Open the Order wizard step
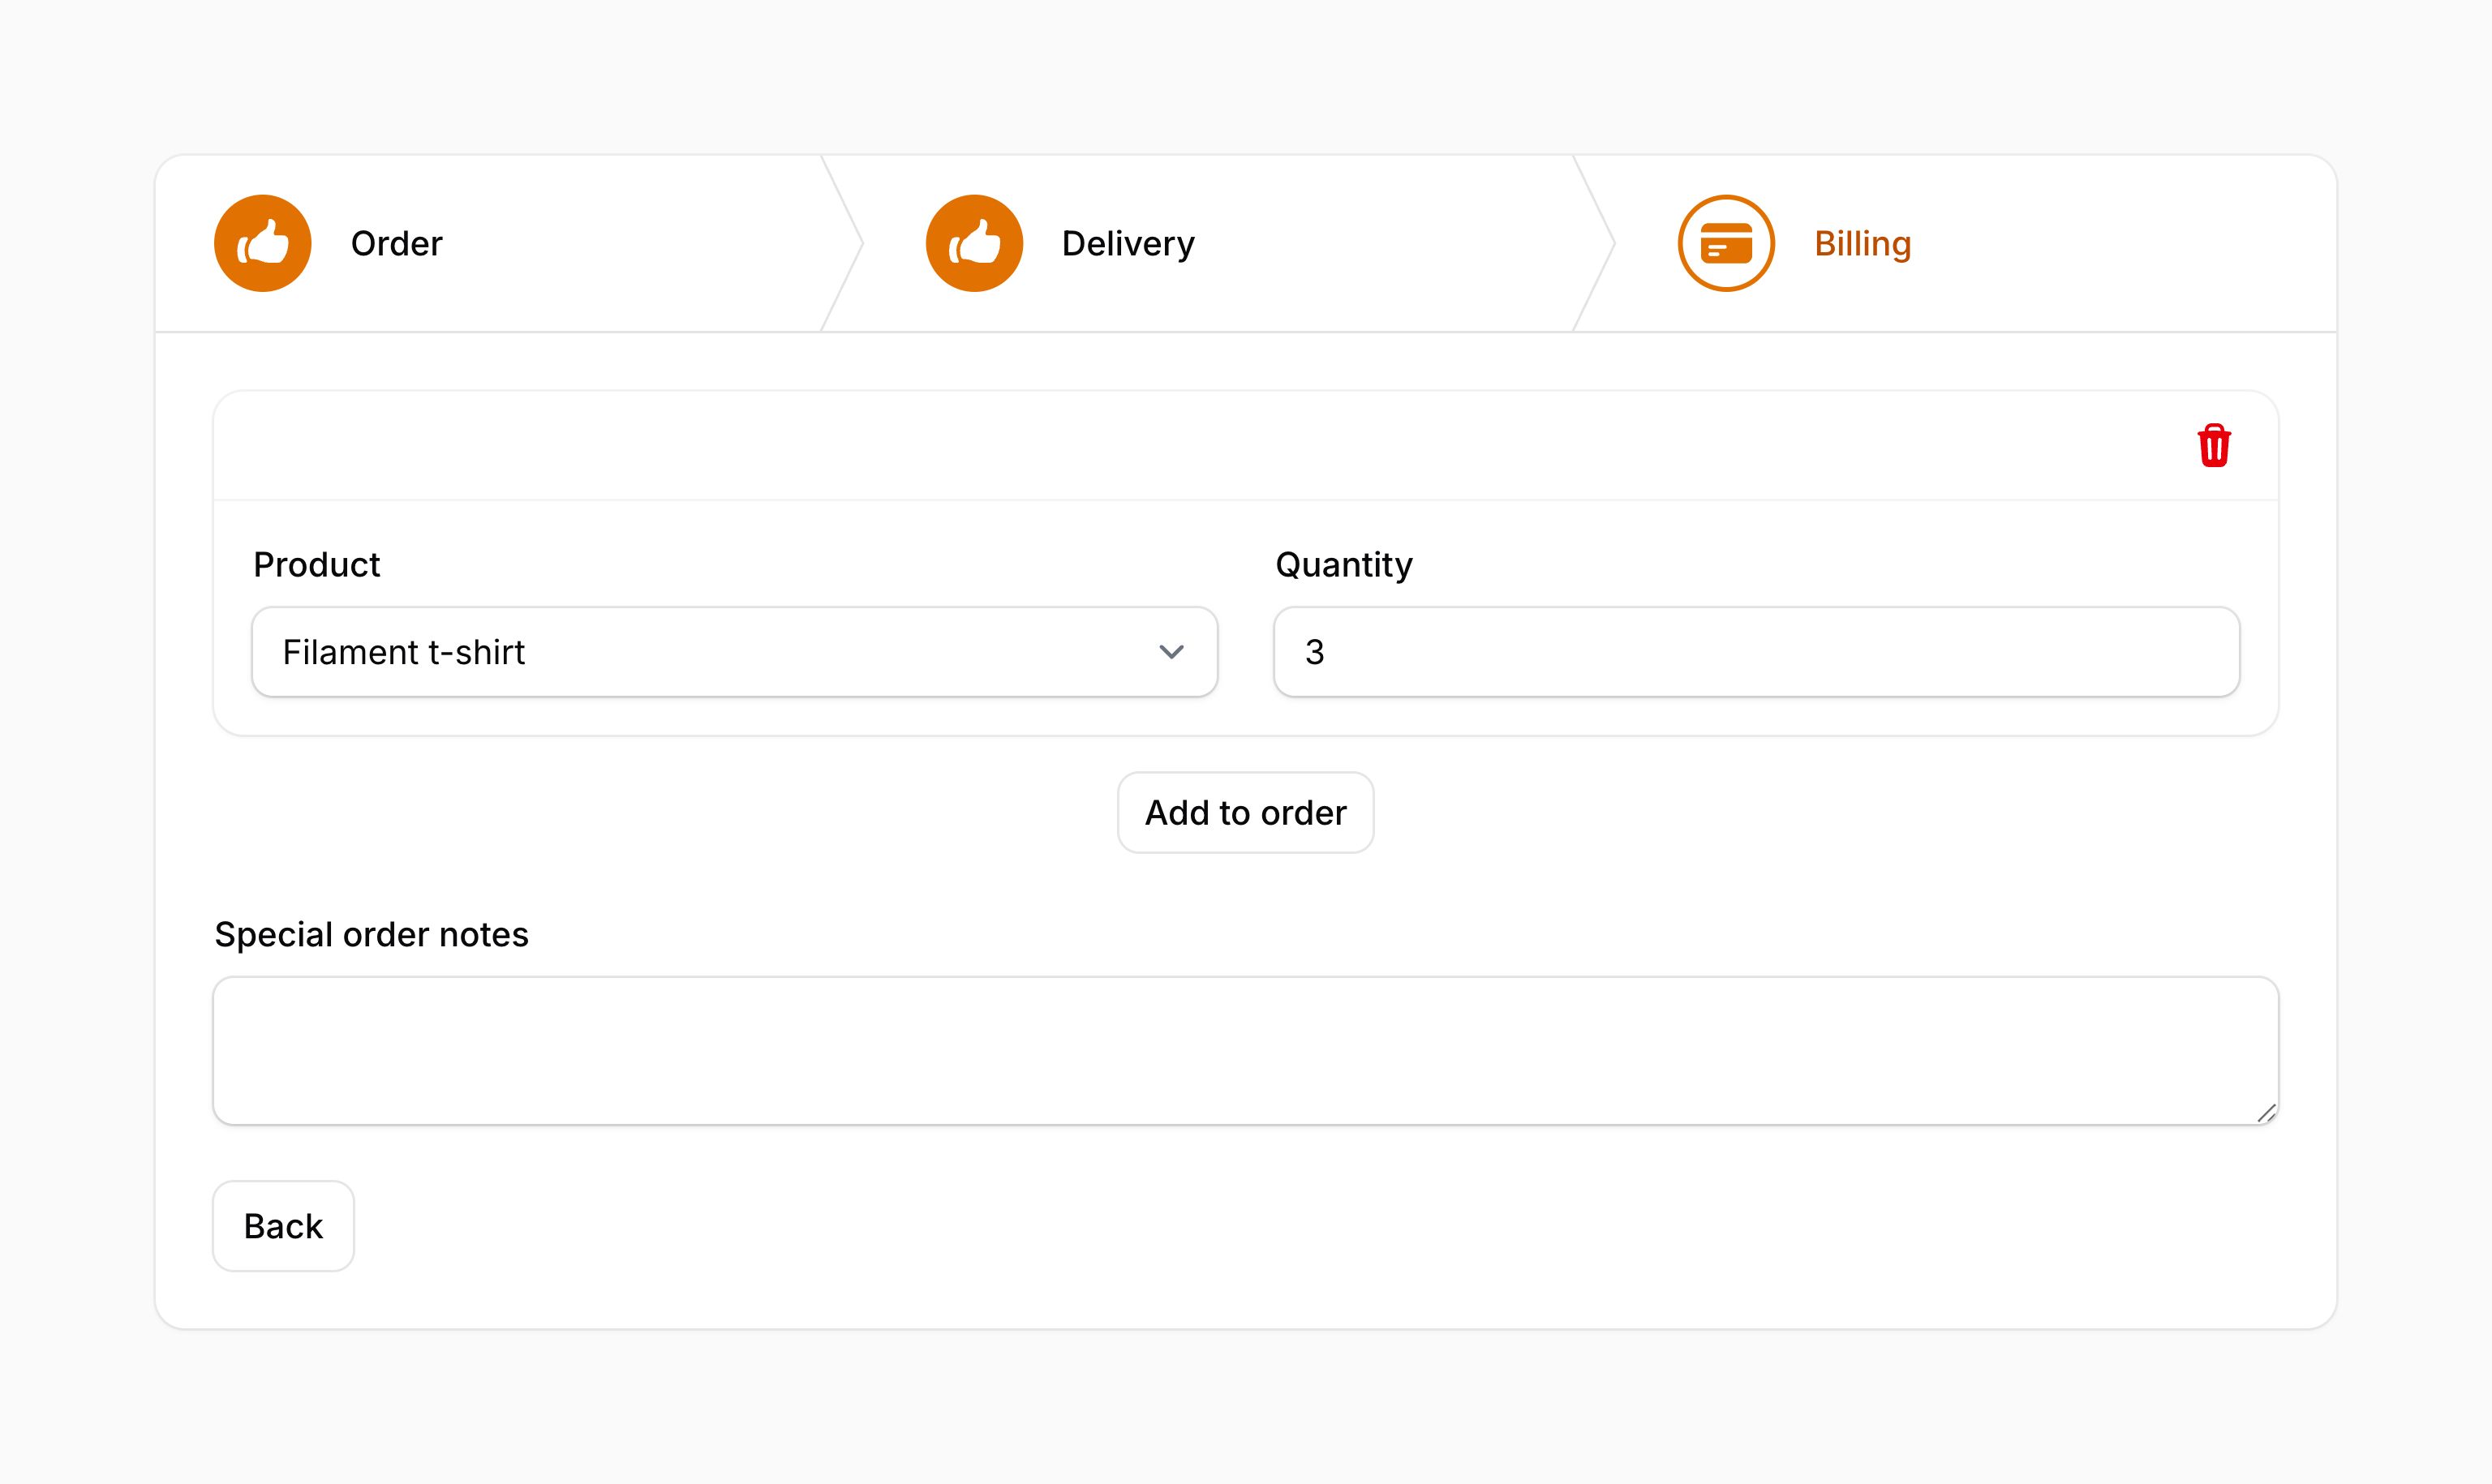 pos(397,244)
